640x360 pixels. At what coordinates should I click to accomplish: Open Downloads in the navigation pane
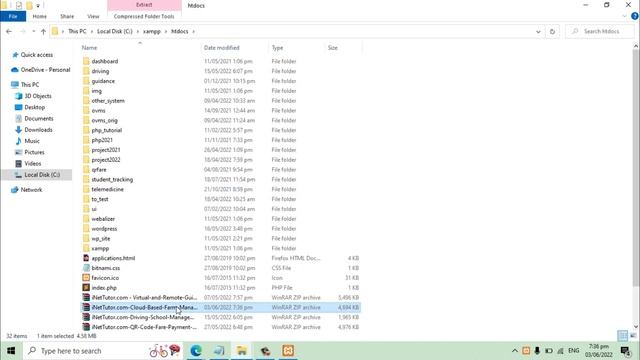click(x=38, y=130)
